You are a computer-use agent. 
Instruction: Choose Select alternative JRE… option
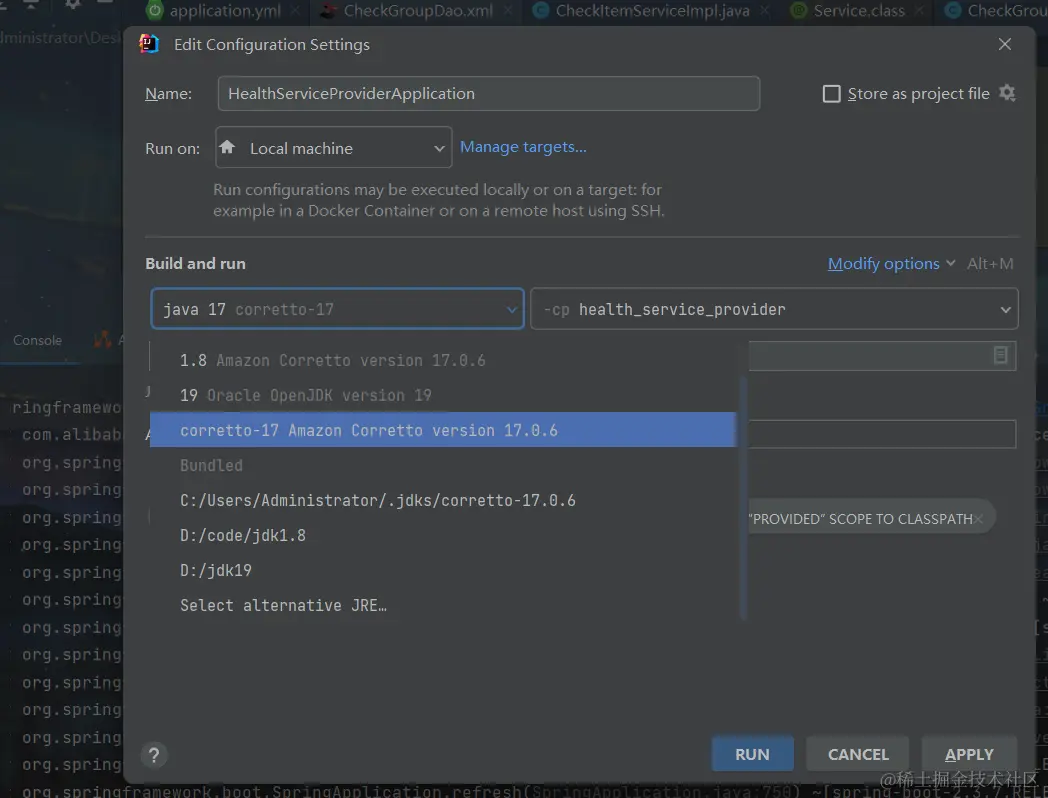coord(442,605)
